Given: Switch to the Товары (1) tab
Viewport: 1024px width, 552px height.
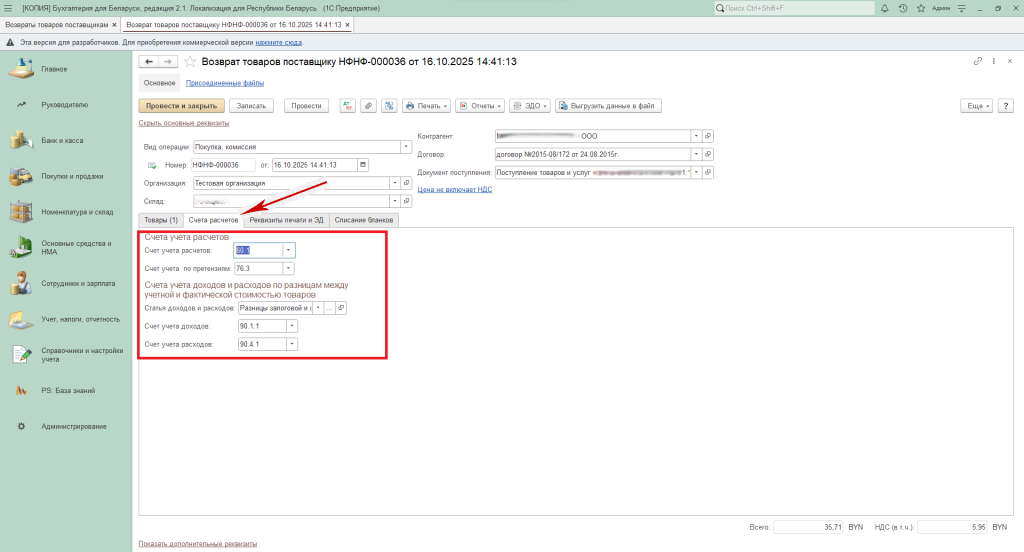Looking at the screenshot, I should (161, 219).
